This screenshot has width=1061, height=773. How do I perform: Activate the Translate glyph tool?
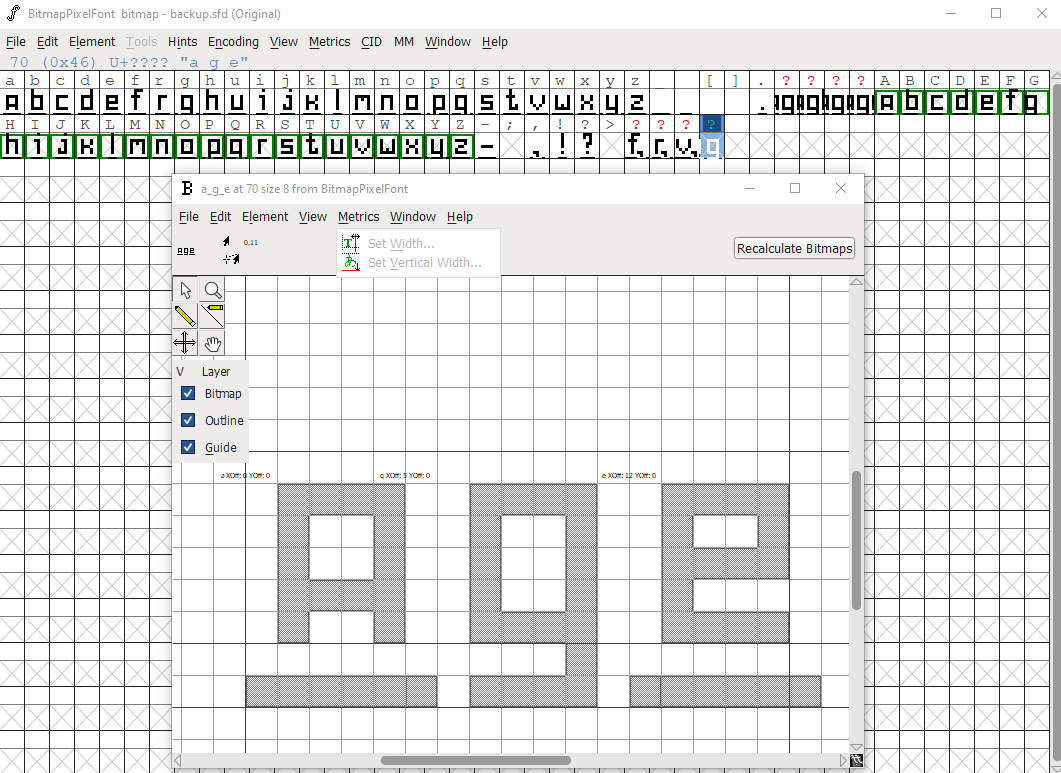(x=185, y=342)
